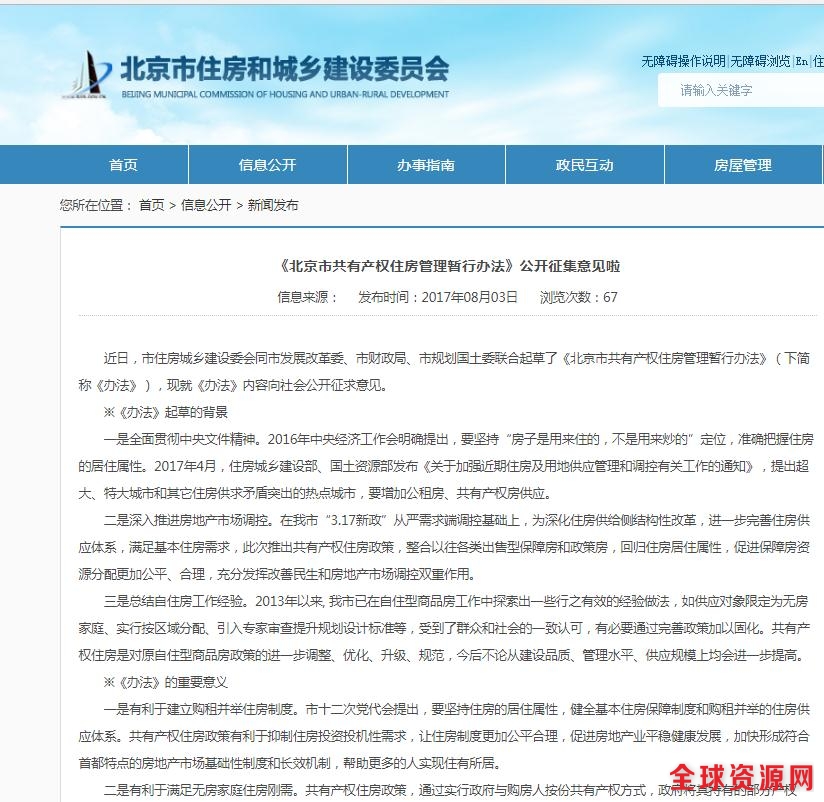Click the commission logo emblem

(87, 75)
